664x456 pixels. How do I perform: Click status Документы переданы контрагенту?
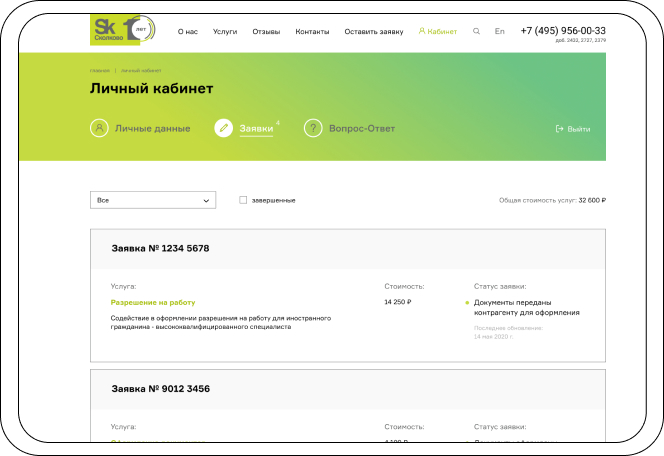526,307
